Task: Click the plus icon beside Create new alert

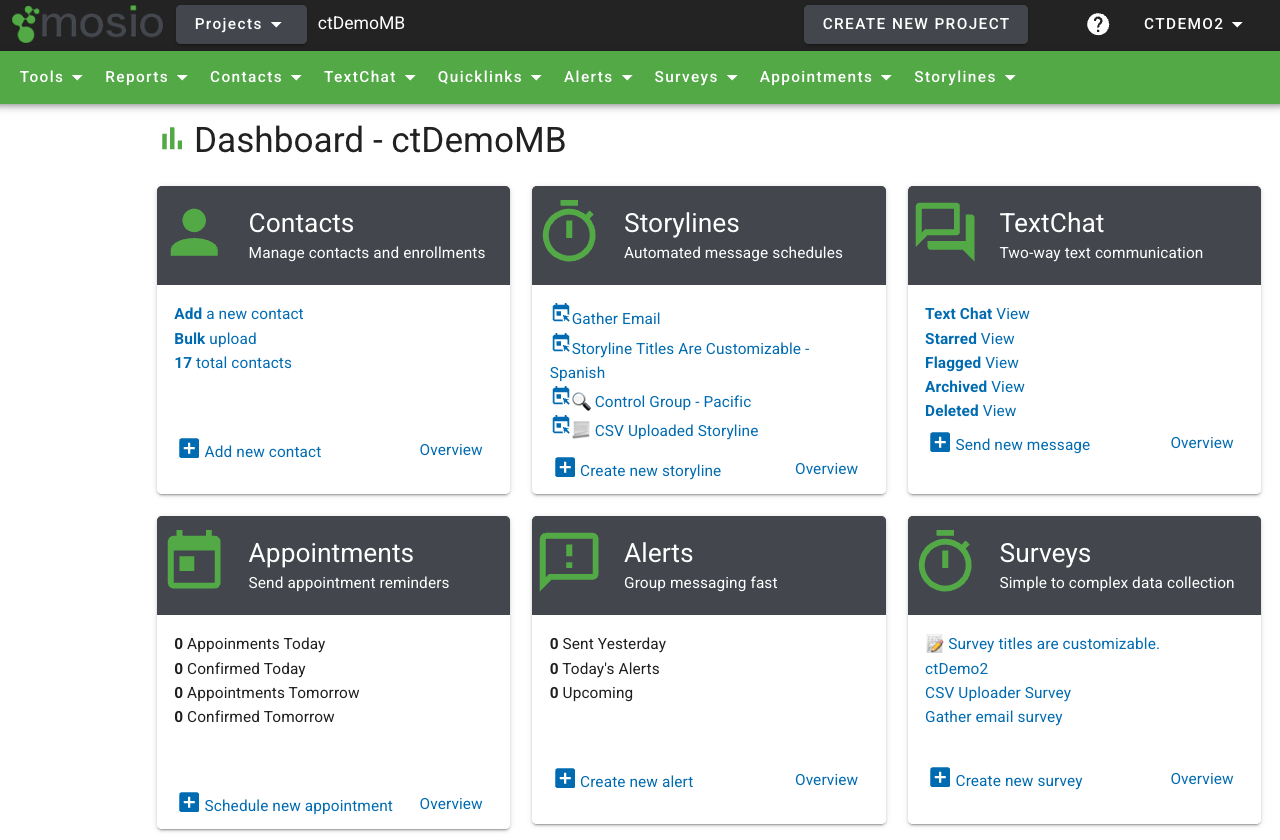Action: (x=565, y=778)
